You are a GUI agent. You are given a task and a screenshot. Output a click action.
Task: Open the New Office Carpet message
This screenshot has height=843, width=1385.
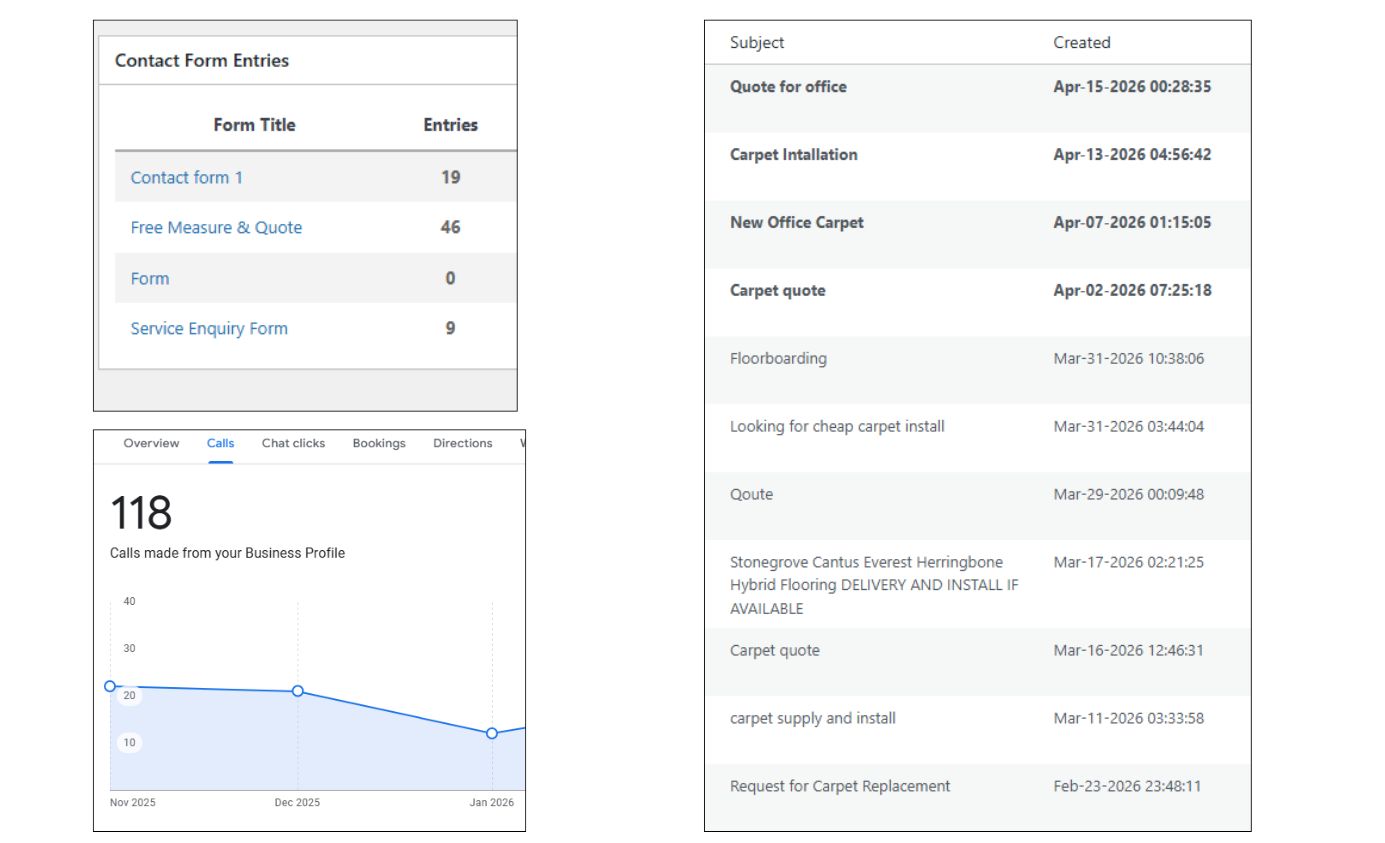pos(796,223)
